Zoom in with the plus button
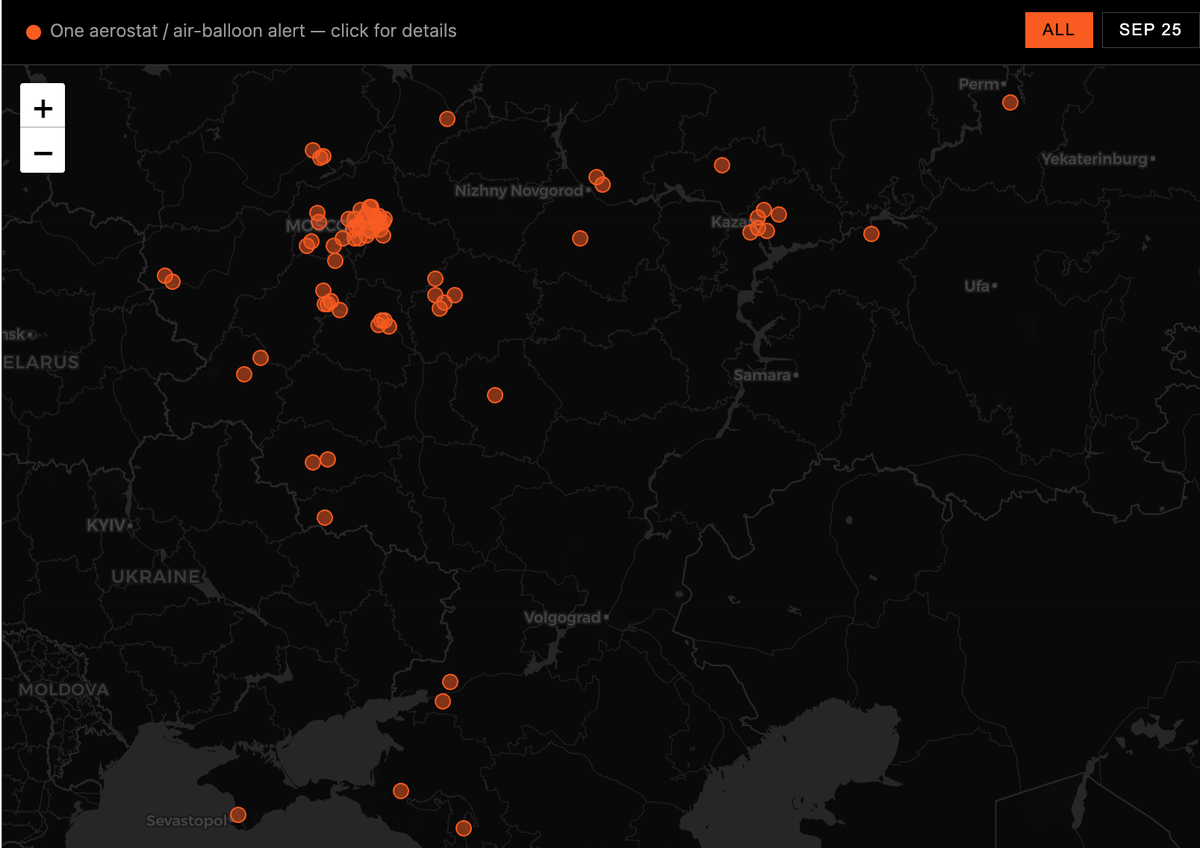The image size is (1200, 848). [43, 106]
